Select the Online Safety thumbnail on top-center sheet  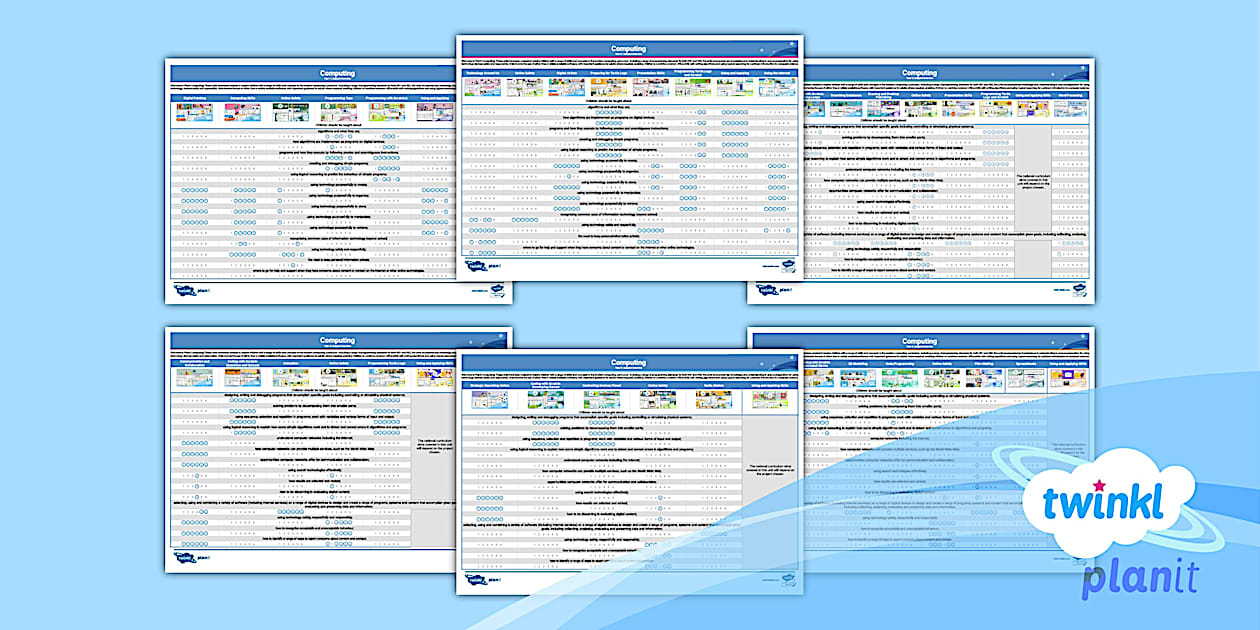click(x=524, y=88)
